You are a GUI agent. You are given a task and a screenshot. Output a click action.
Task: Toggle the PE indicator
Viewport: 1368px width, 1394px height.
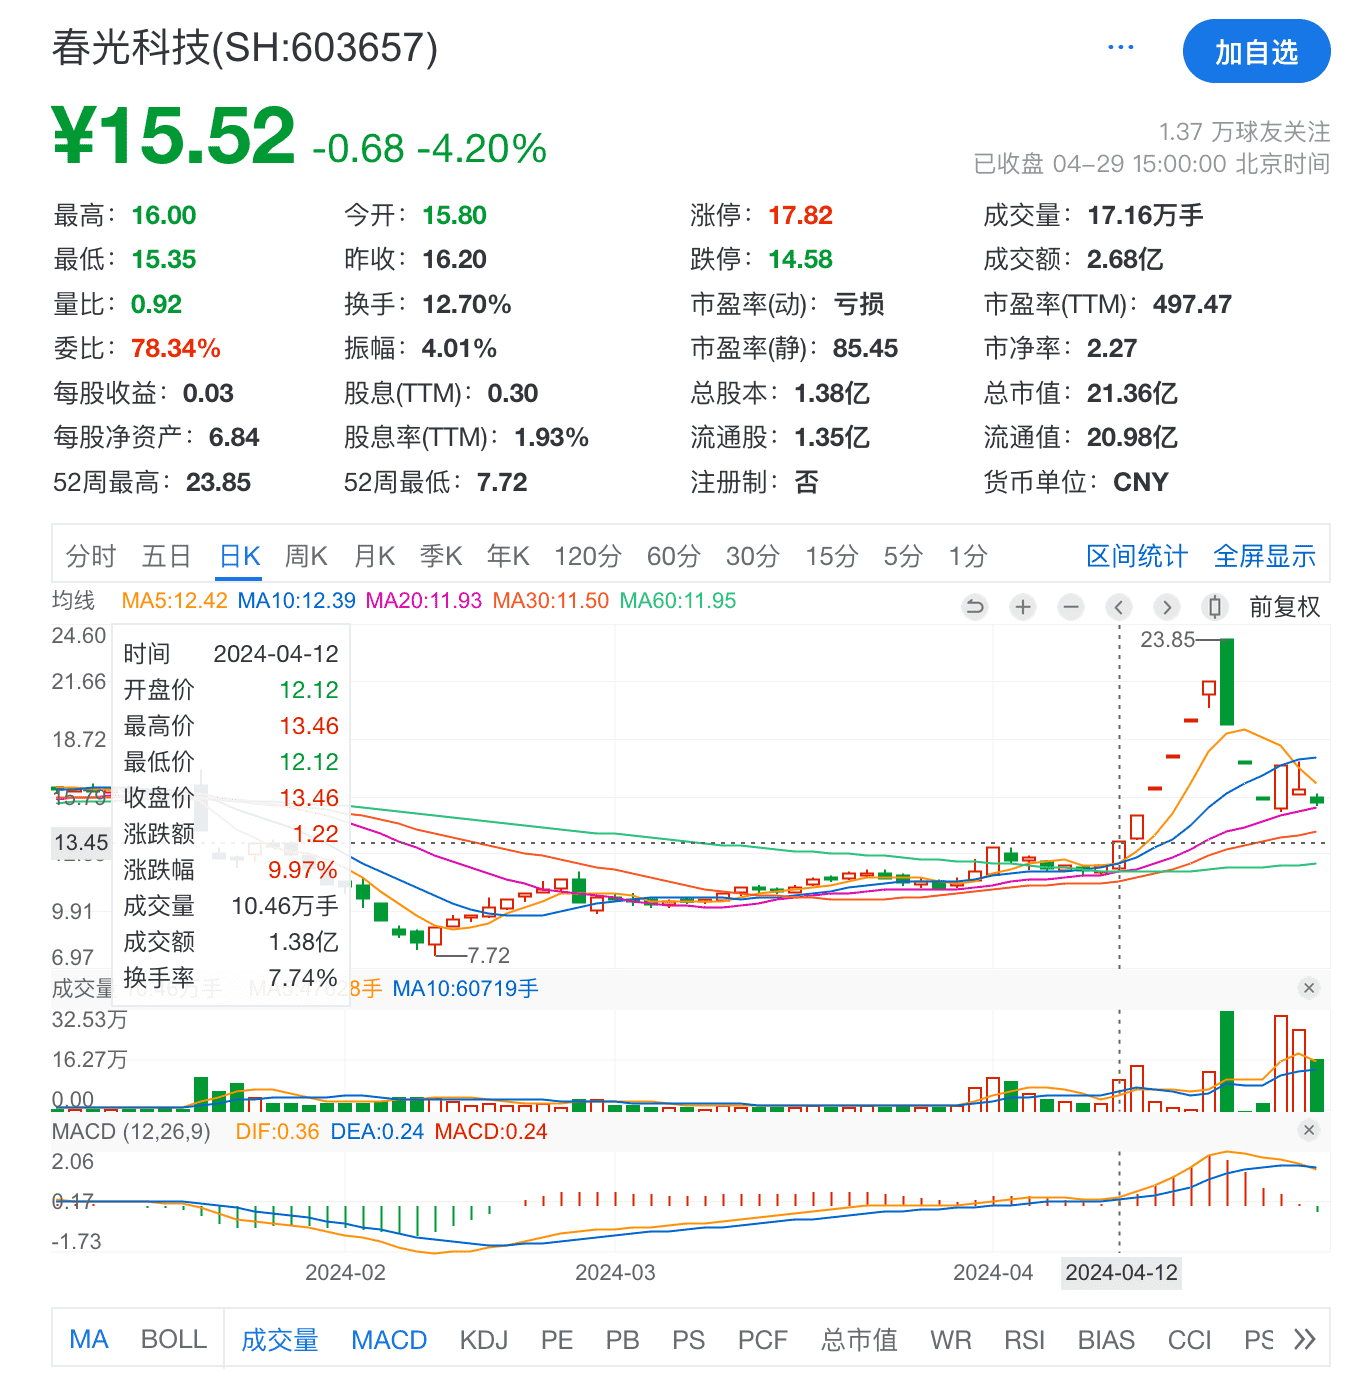557,1340
